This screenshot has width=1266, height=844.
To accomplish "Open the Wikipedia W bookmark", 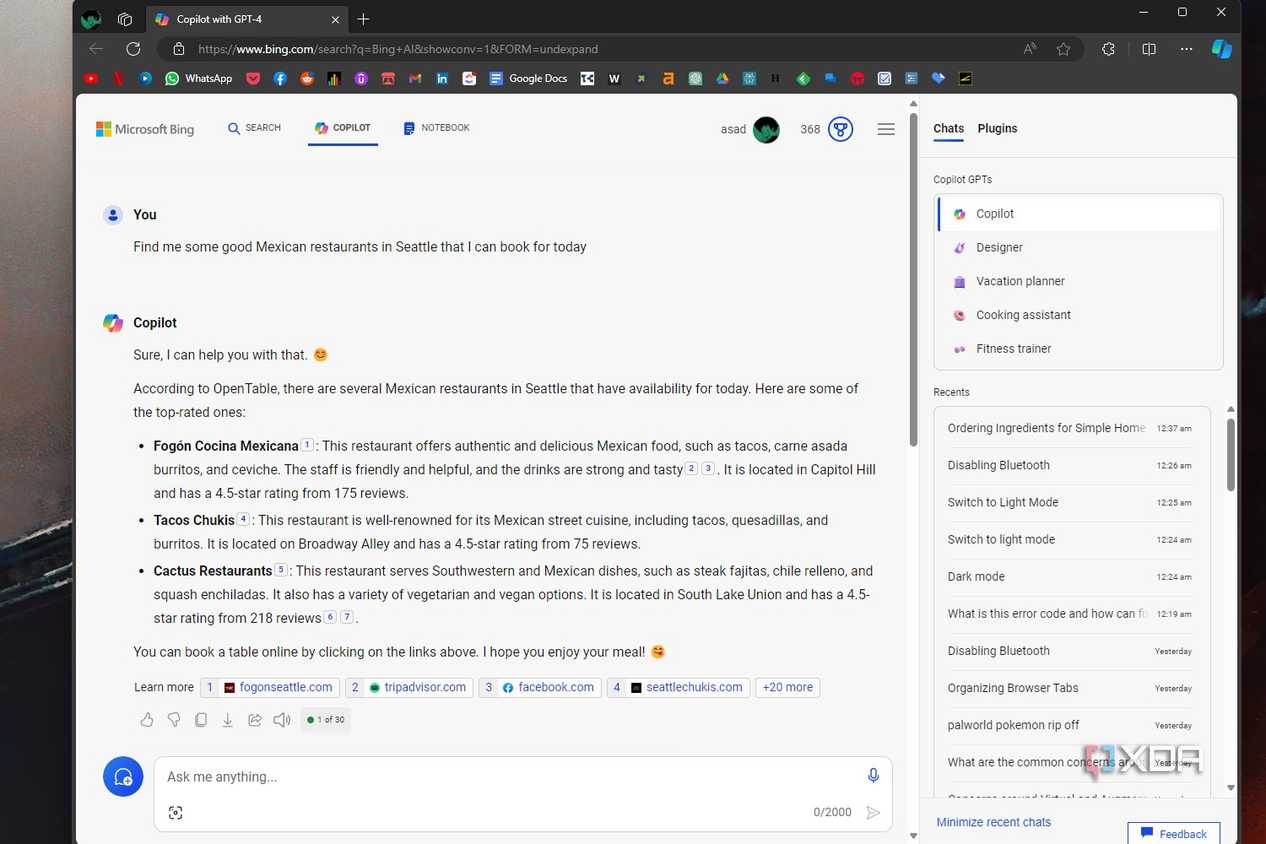I will 614,78.
